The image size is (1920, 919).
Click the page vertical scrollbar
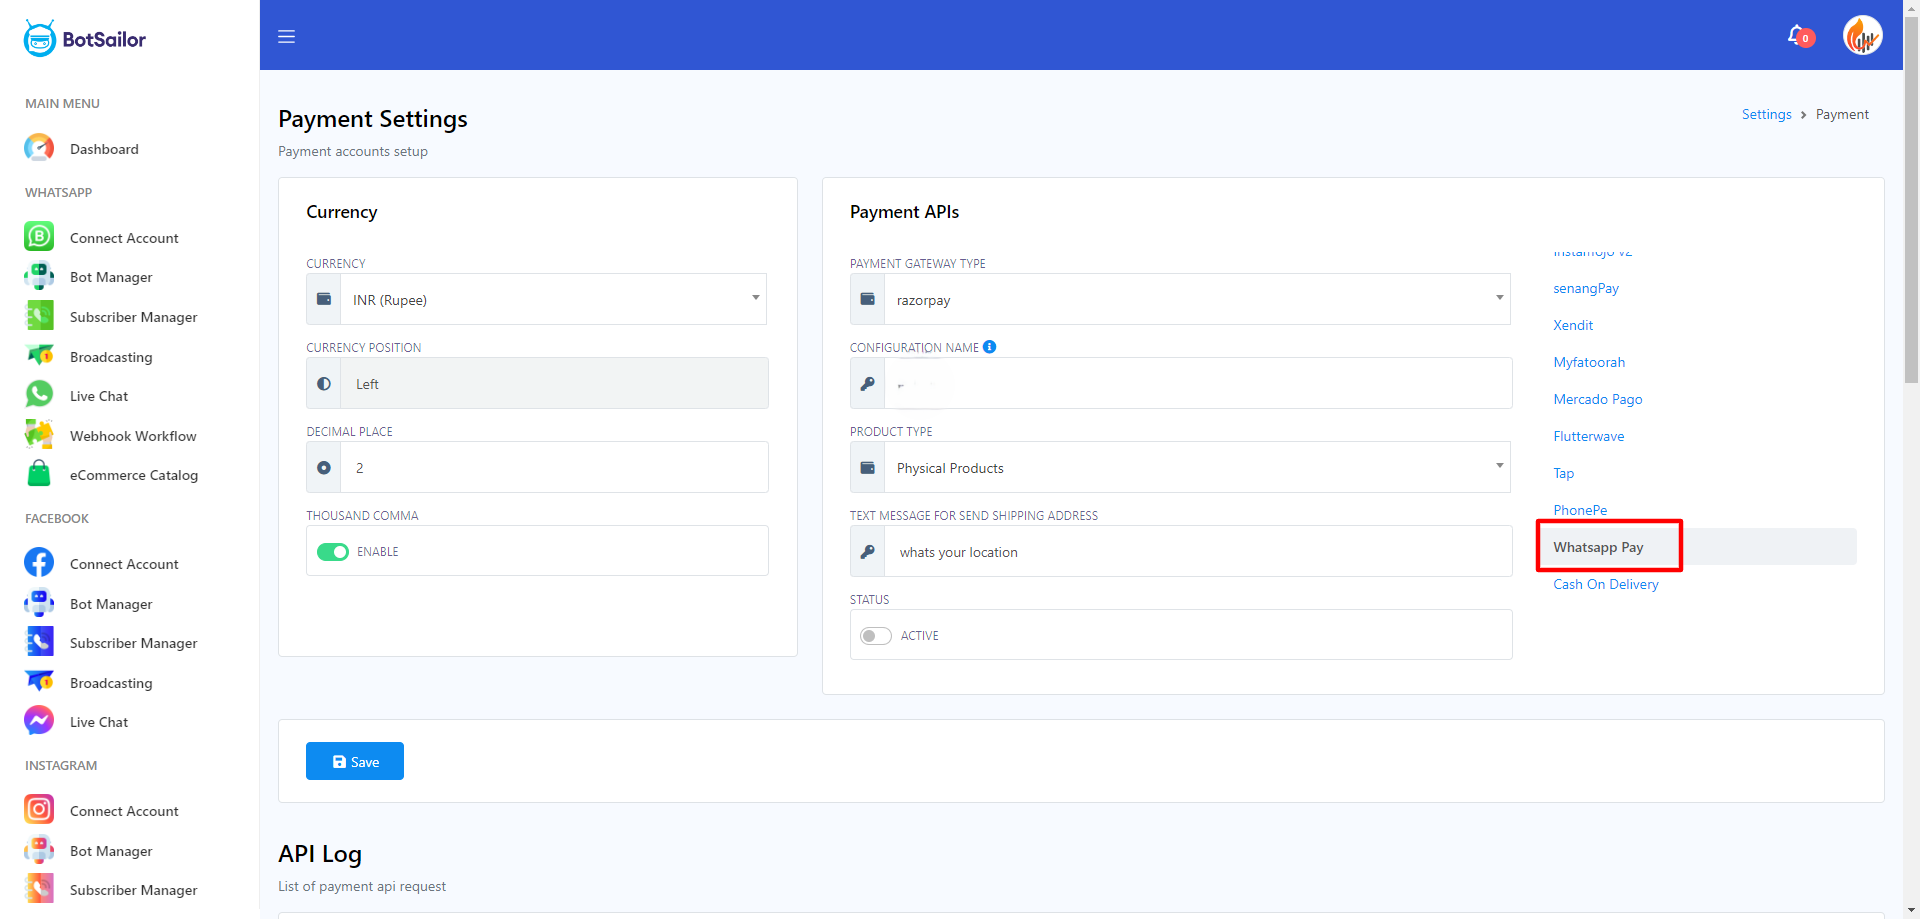pos(1911,200)
